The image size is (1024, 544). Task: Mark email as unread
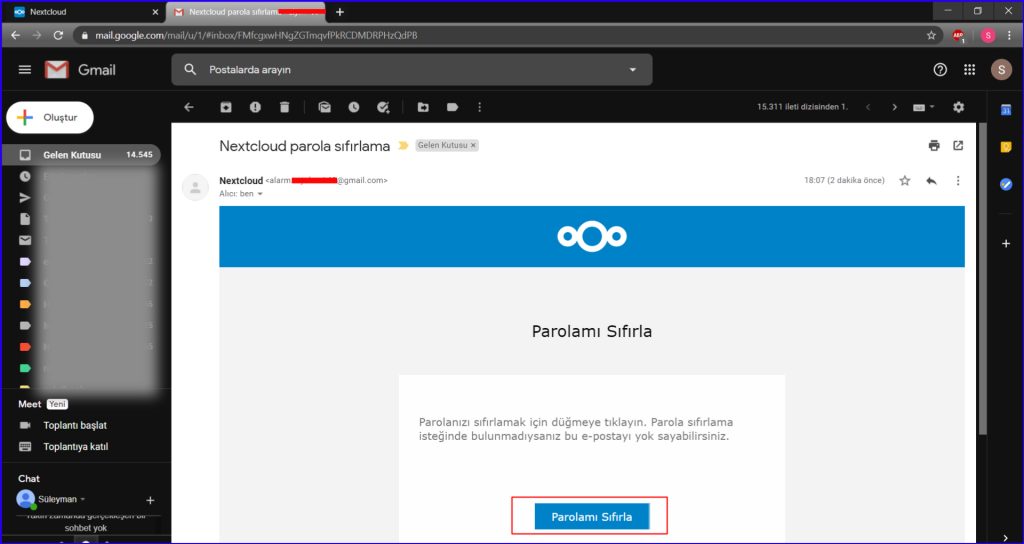325,107
